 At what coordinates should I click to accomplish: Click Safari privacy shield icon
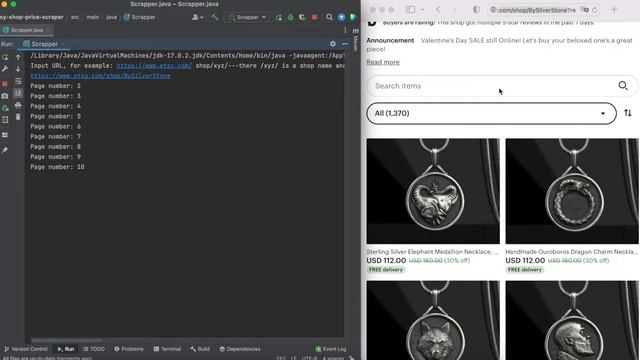pos(476,9)
